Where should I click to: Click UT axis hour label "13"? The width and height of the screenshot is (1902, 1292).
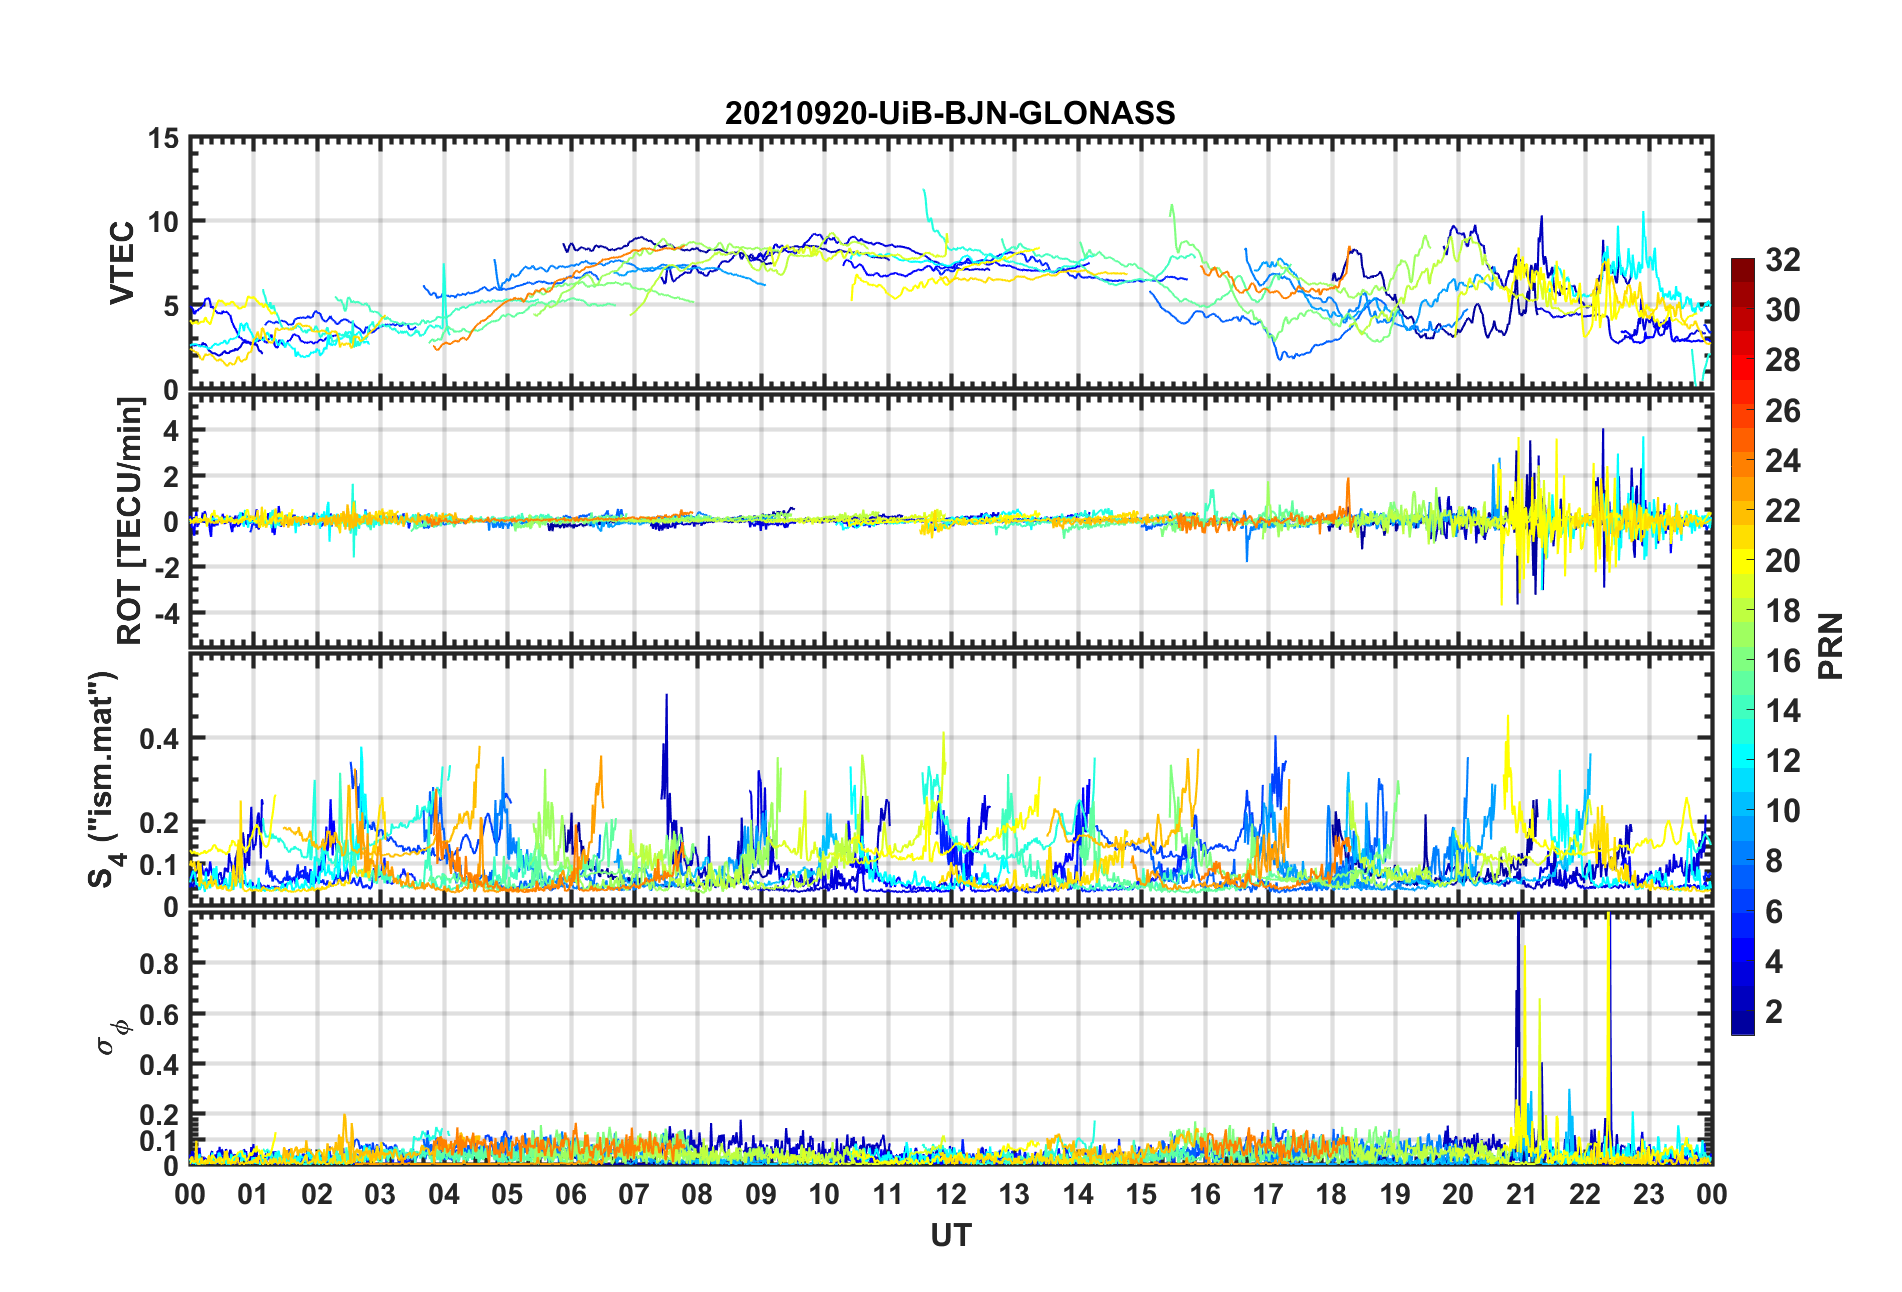1014,1194
